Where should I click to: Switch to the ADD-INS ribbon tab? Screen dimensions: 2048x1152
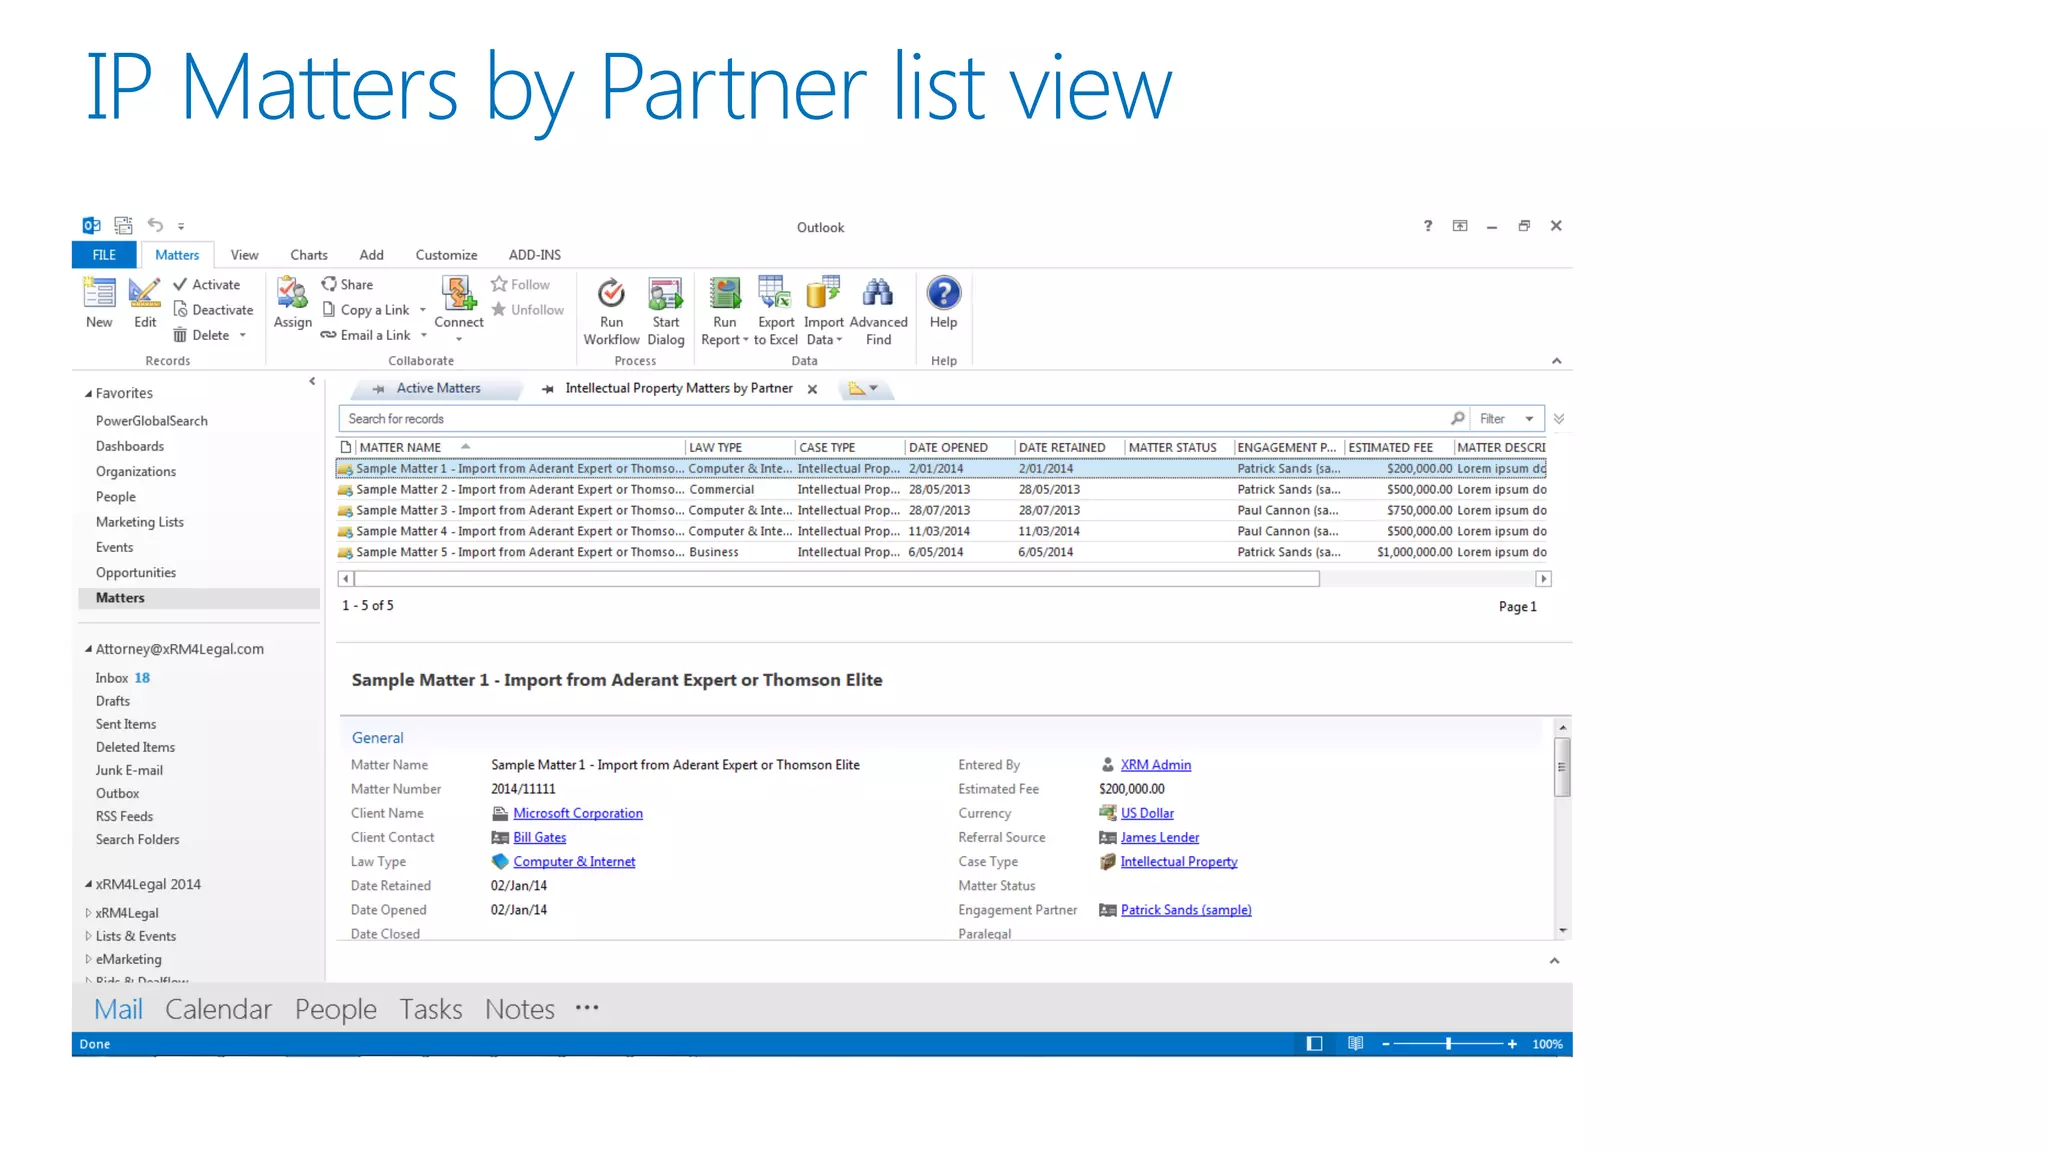[x=534, y=255]
